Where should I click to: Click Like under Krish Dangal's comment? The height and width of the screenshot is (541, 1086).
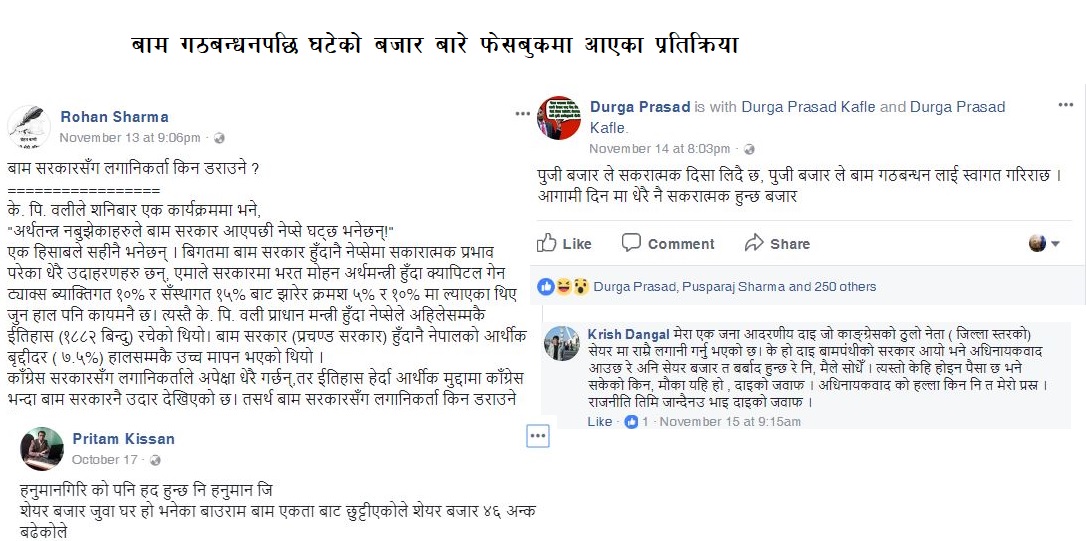click(600, 421)
